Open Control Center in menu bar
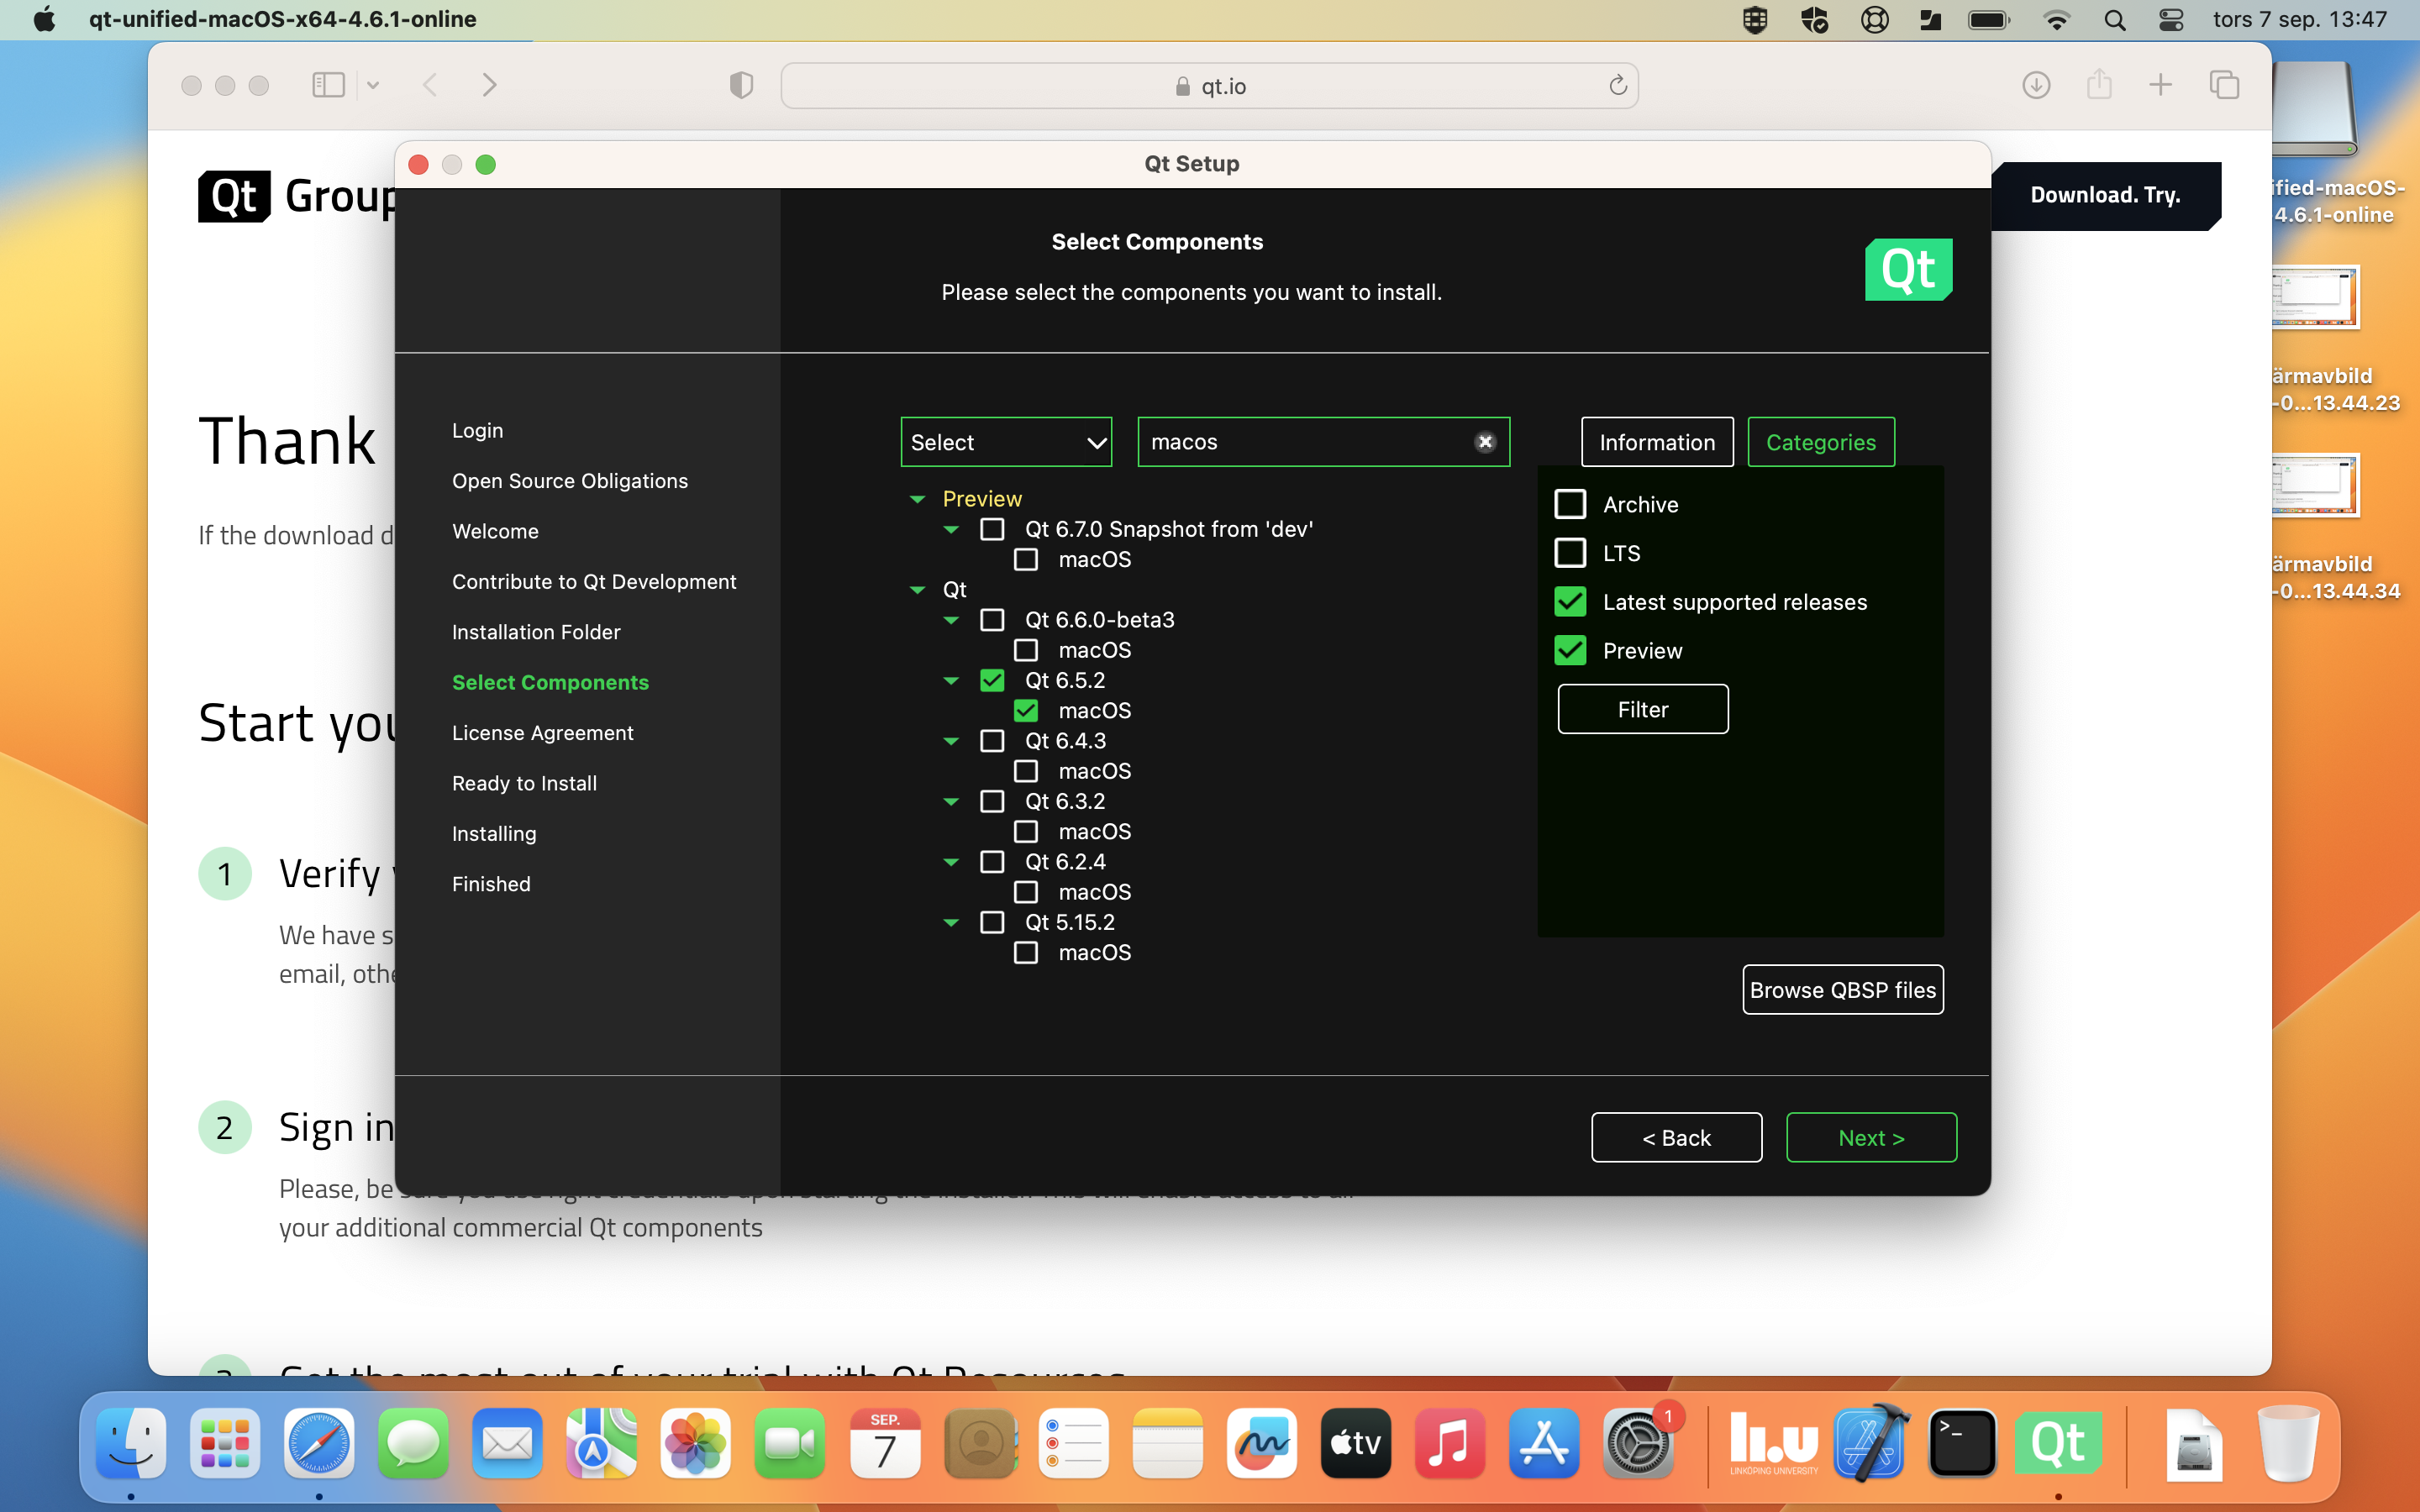 [2171, 19]
